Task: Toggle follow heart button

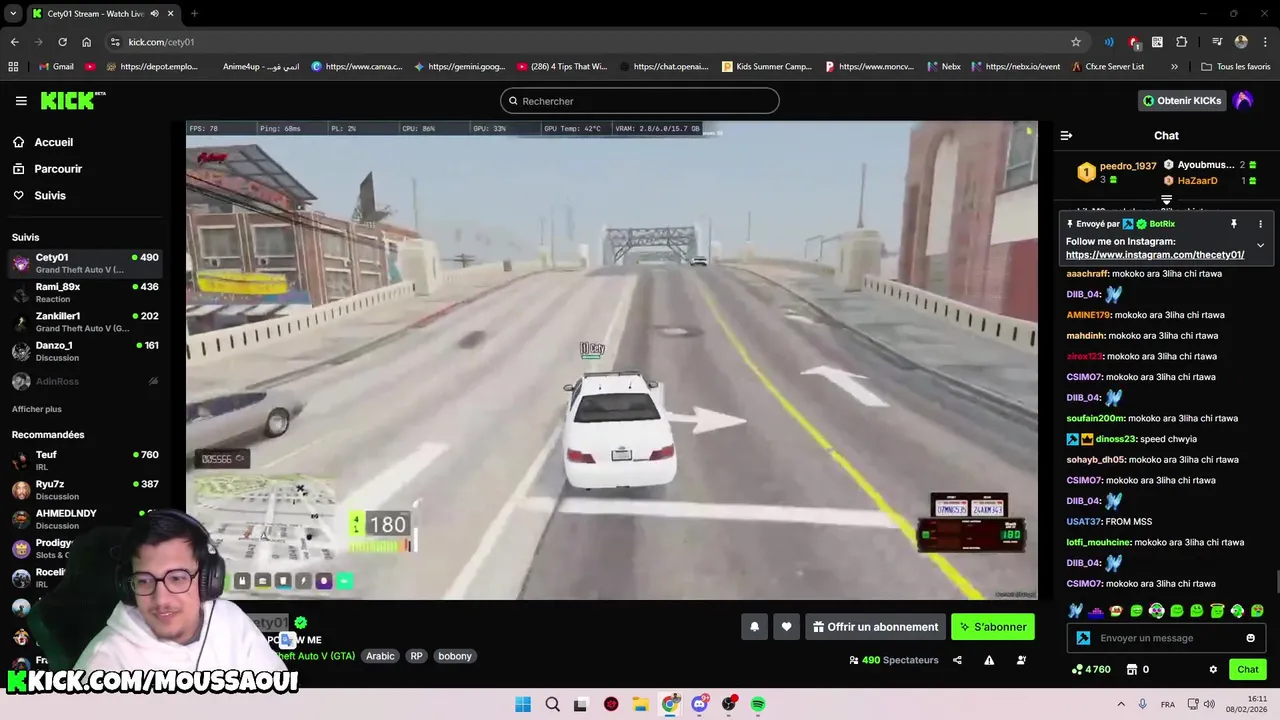Action: 787,627
